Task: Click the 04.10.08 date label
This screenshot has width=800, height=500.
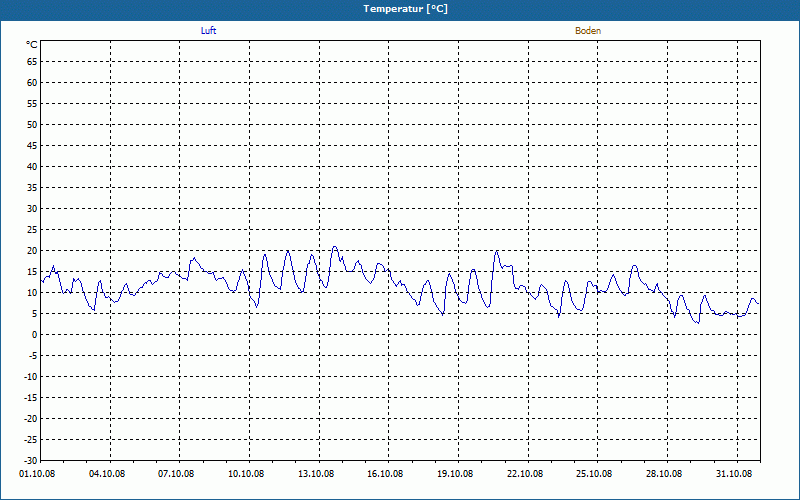Action: 107,473
